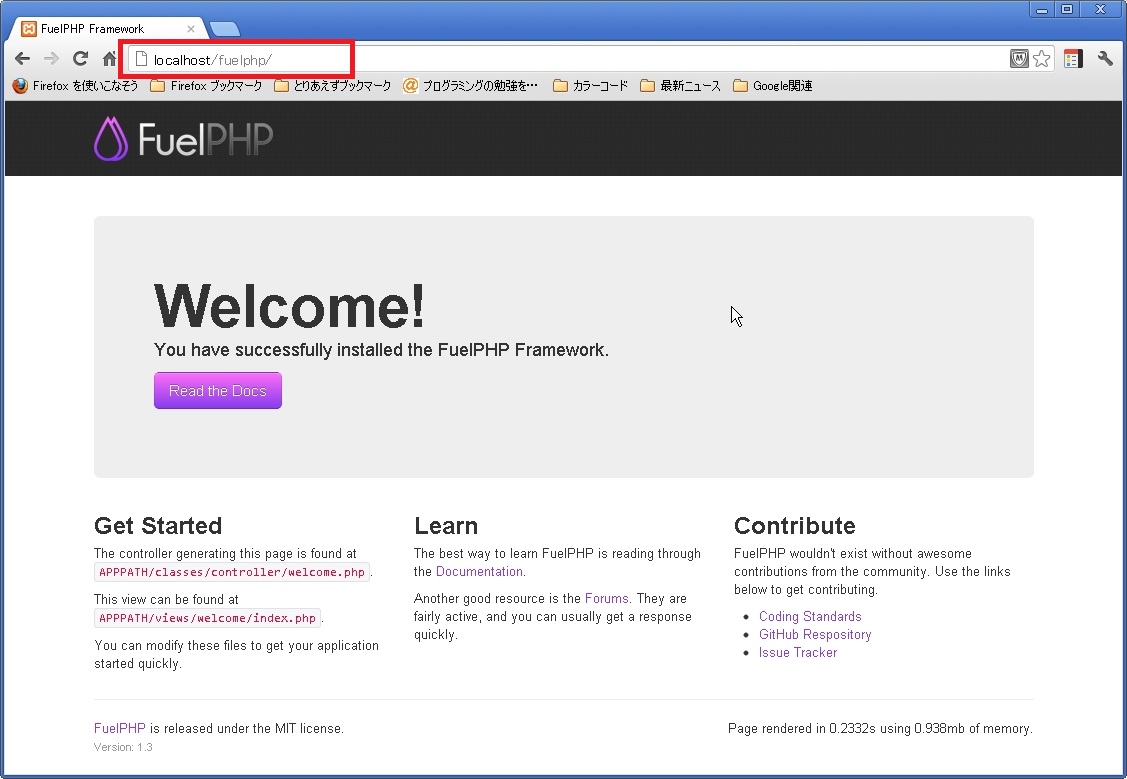Click the 'Learn' heading

coord(446,526)
